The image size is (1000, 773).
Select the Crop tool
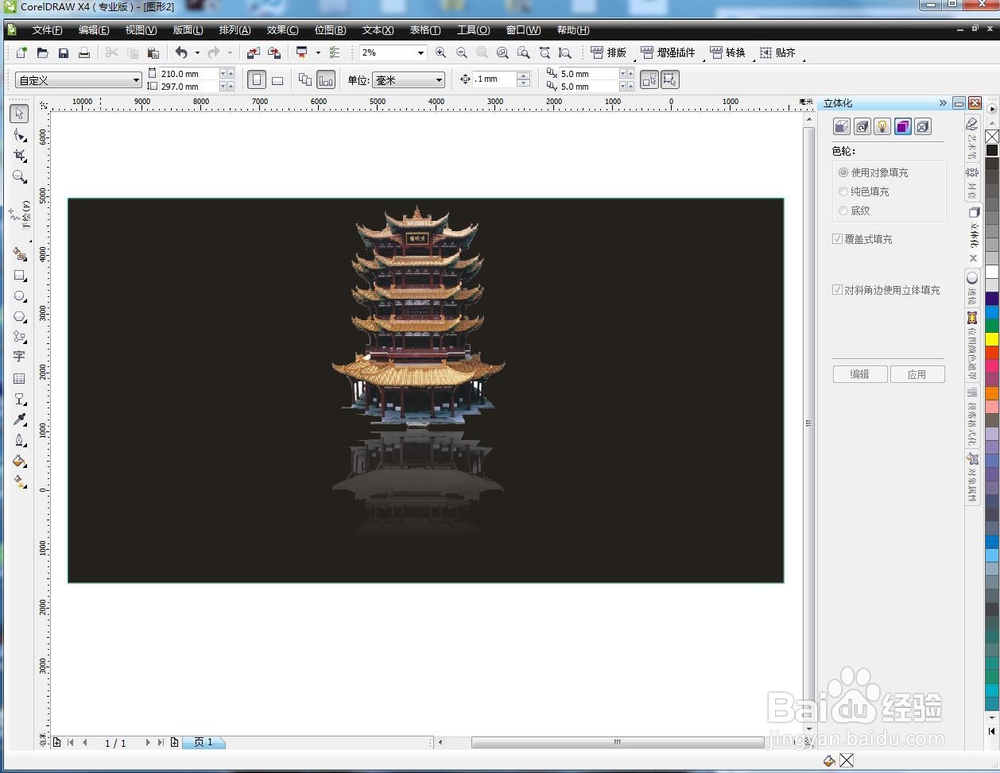(x=20, y=156)
